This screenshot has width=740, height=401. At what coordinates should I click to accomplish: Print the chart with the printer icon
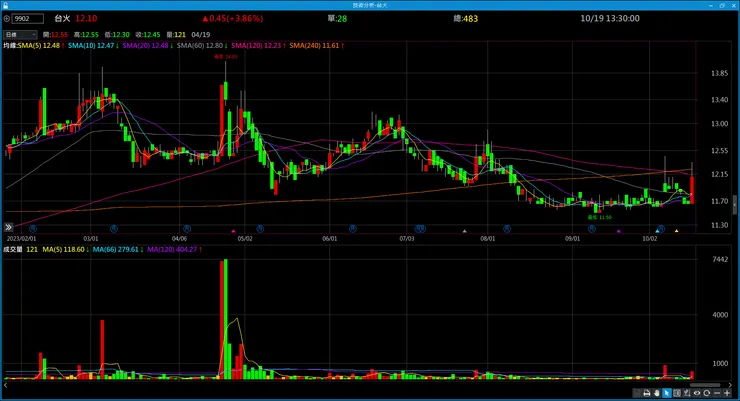(x=647, y=393)
